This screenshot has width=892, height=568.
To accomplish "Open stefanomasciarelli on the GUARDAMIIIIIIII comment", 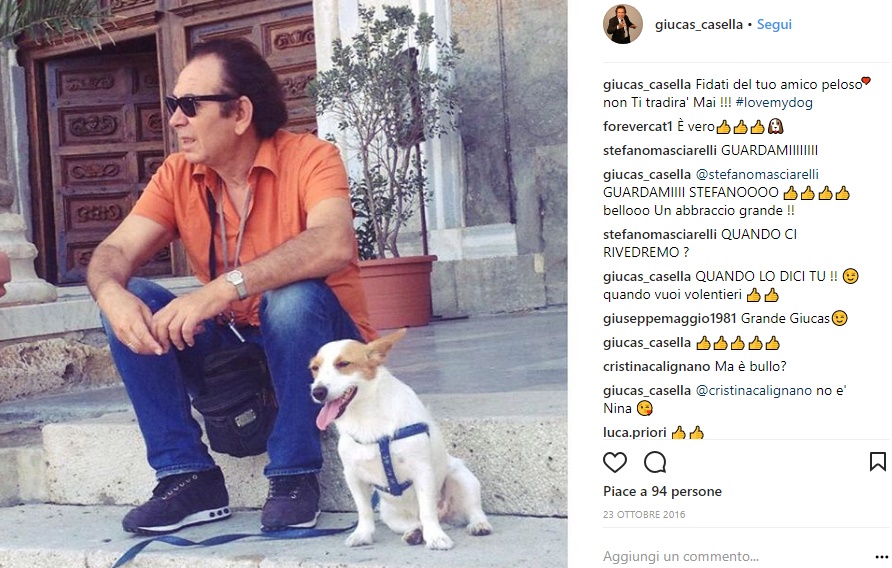I will pyautogui.click(x=660, y=150).
